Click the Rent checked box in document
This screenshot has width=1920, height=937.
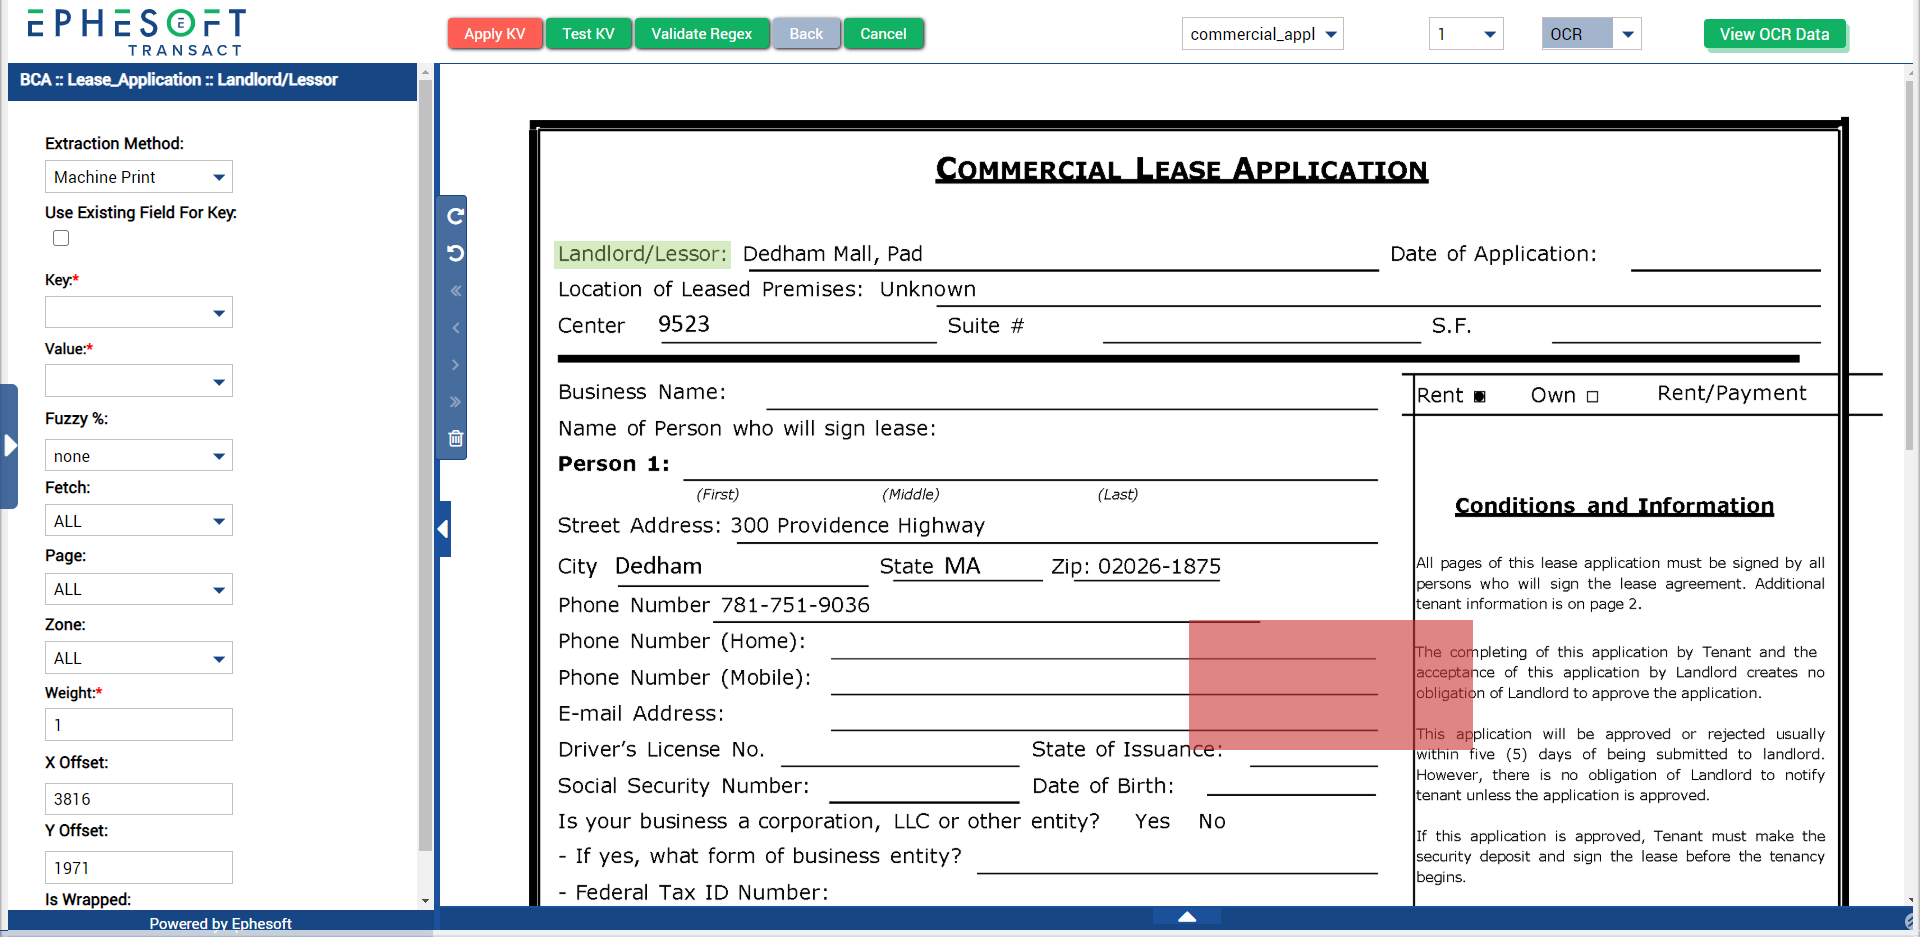1479,397
